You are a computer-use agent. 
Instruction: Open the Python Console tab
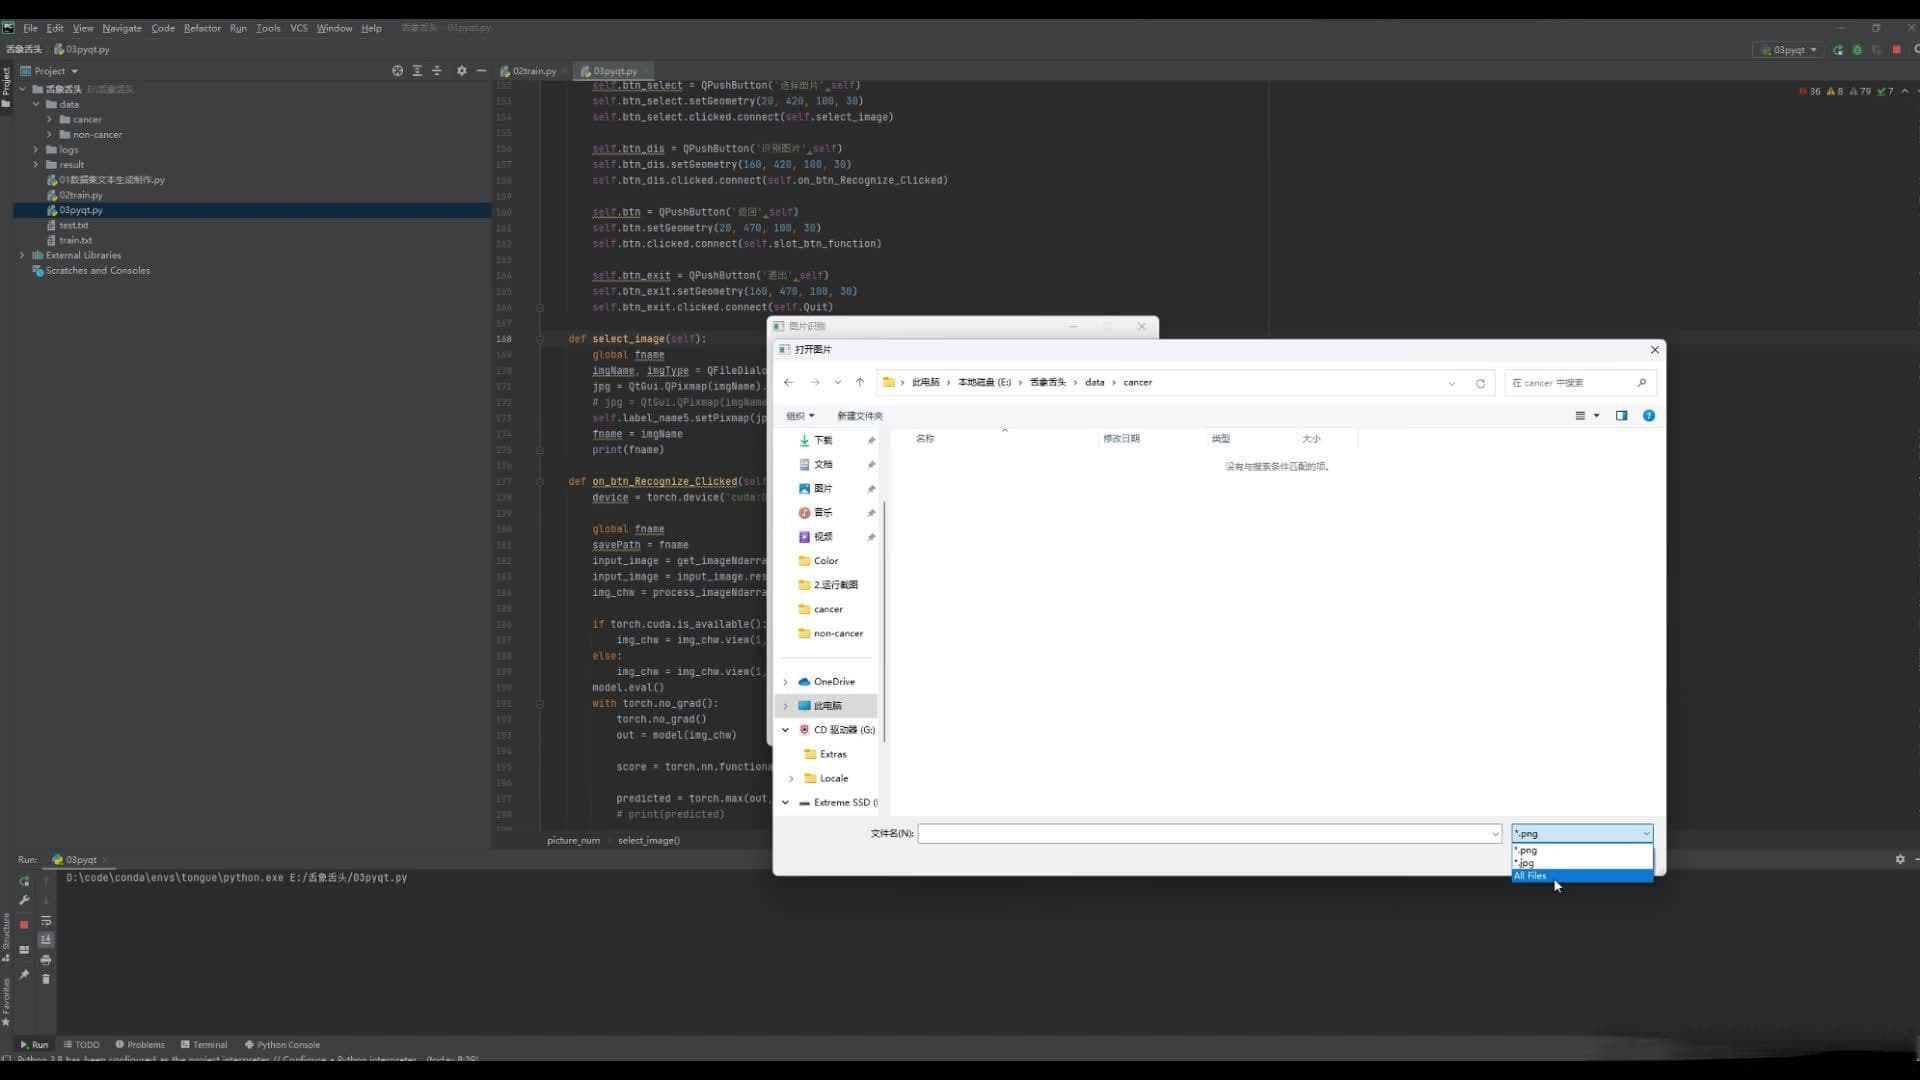click(x=282, y=1045)
